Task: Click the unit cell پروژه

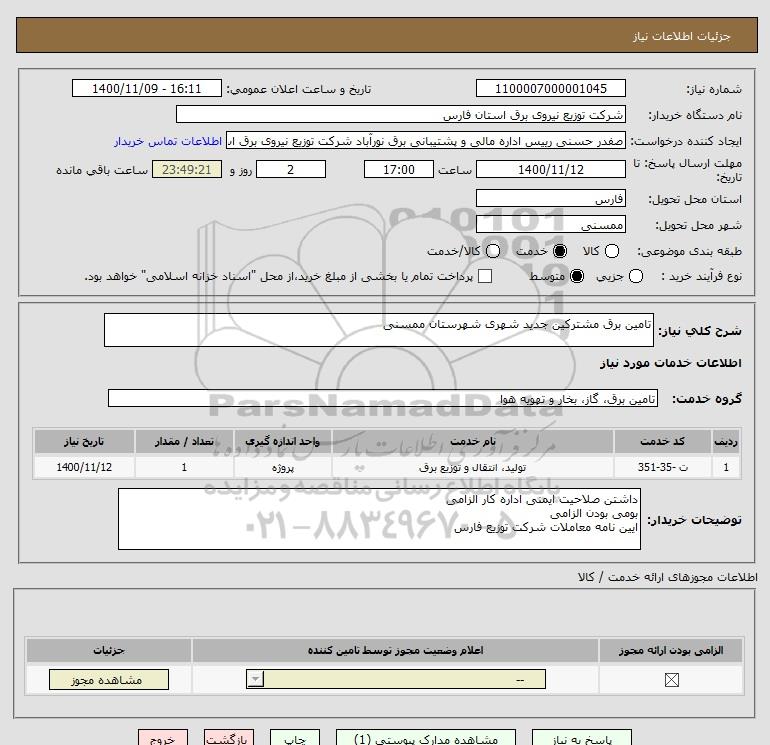Action: 283,467
